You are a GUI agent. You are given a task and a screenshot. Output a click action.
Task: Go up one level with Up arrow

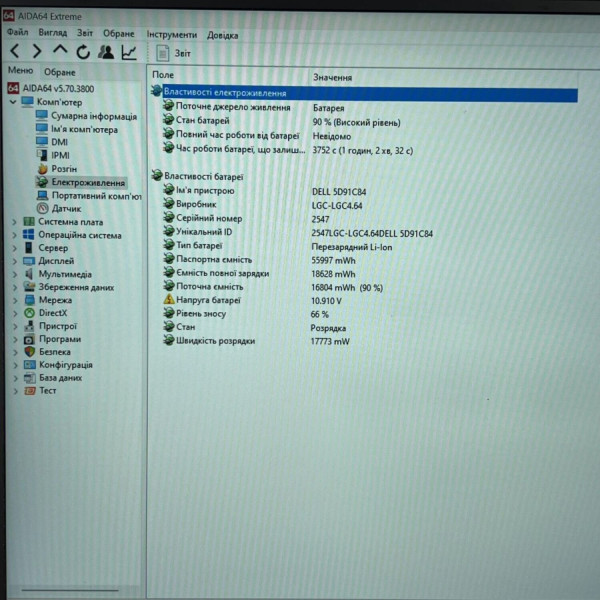pyautogui.click(x=60, y=50)
